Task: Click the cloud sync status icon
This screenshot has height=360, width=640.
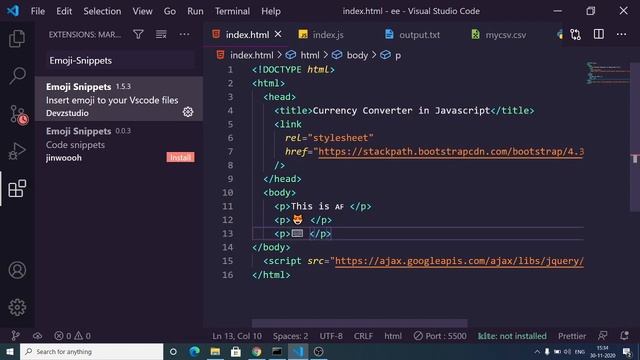Action: (38, 336)
